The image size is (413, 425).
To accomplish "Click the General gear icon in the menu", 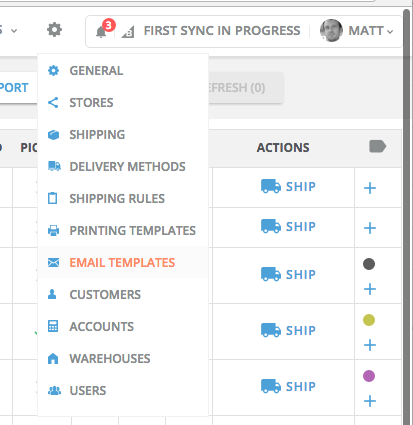I will 53,71.
